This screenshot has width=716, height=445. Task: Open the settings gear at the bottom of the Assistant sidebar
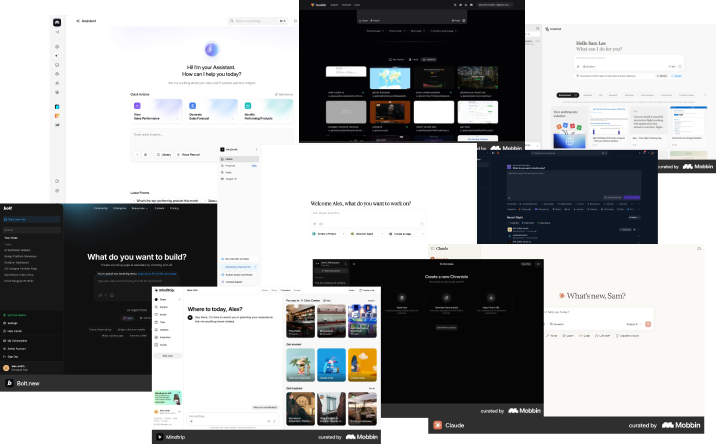(57, 191)
